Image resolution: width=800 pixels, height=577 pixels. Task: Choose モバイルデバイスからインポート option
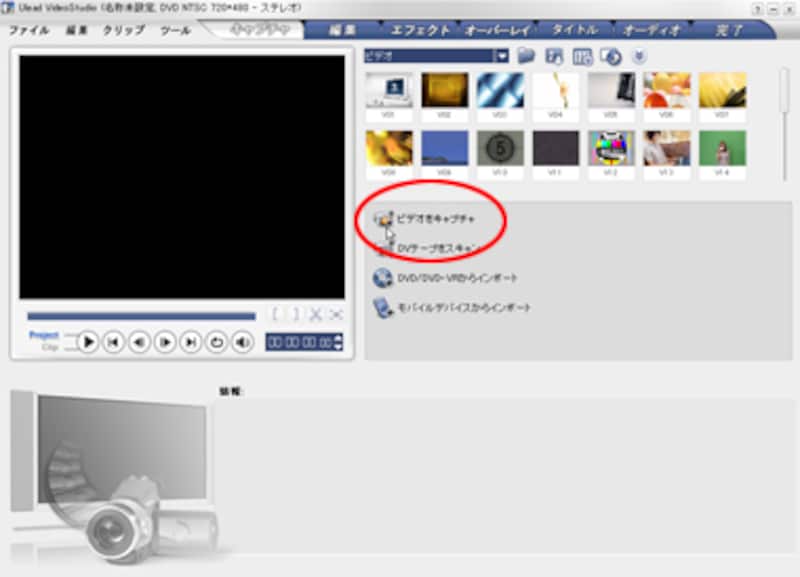click(464, 308)
